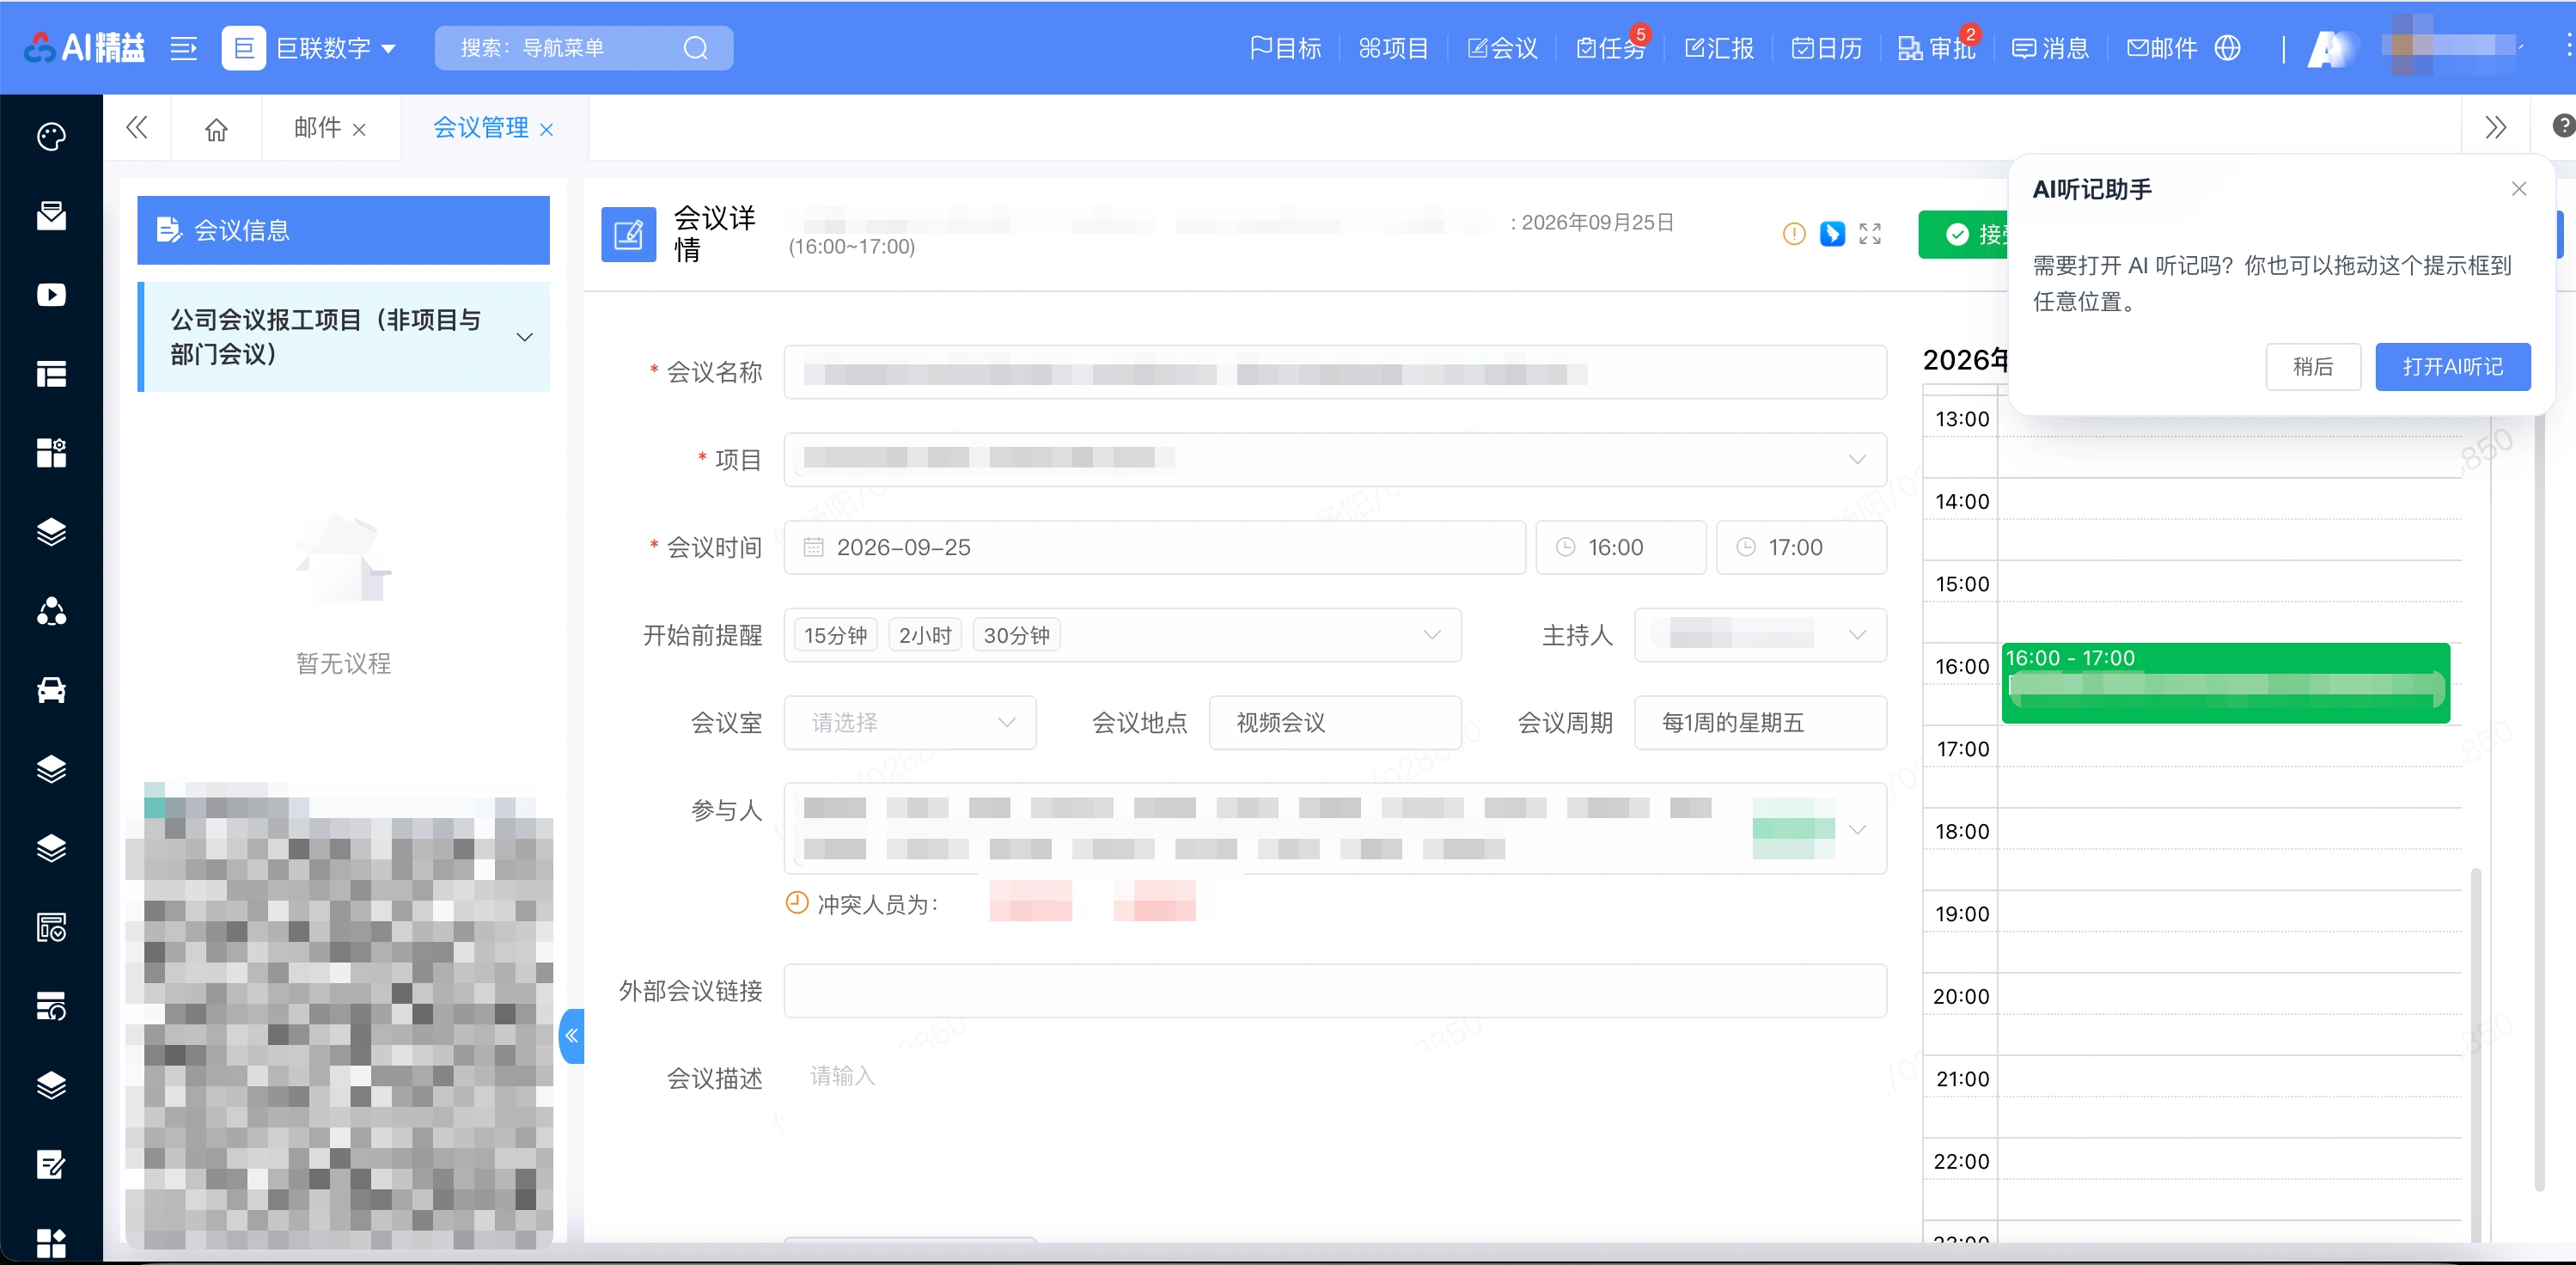2576x1265 pixels.
Task: Open the mail envelope icon in sidebar
Action: 51,215
